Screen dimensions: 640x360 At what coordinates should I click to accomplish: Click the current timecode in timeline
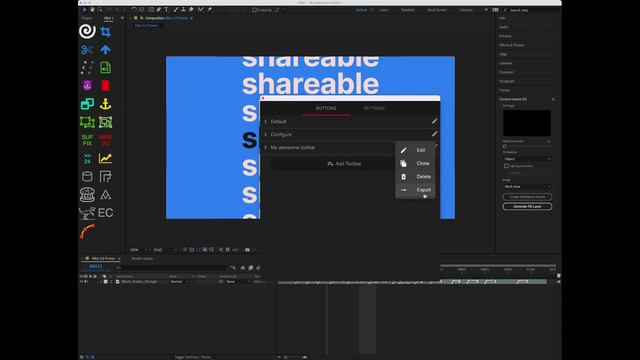click(x=96, y=266)
